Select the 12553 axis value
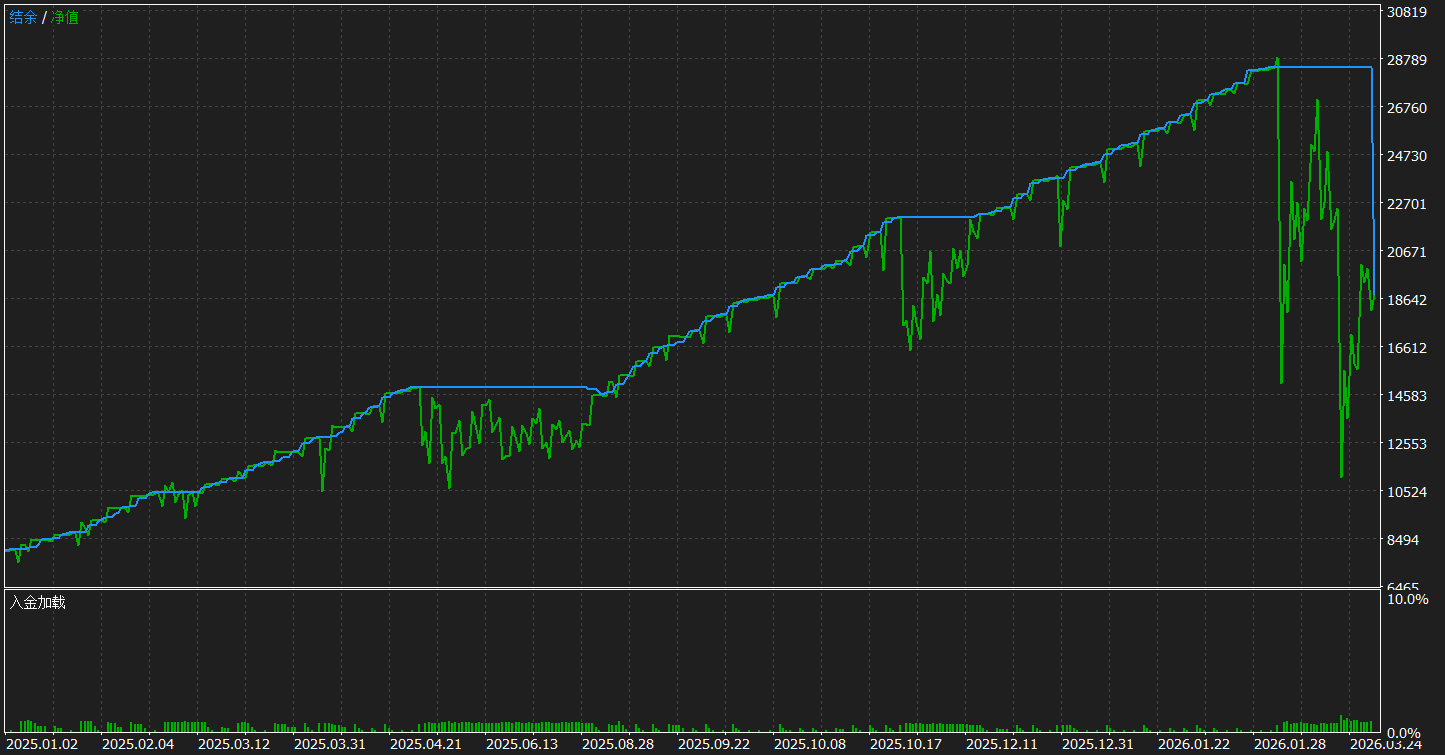Viewport: 1445px width, 755px height. tap(1407, 444)
